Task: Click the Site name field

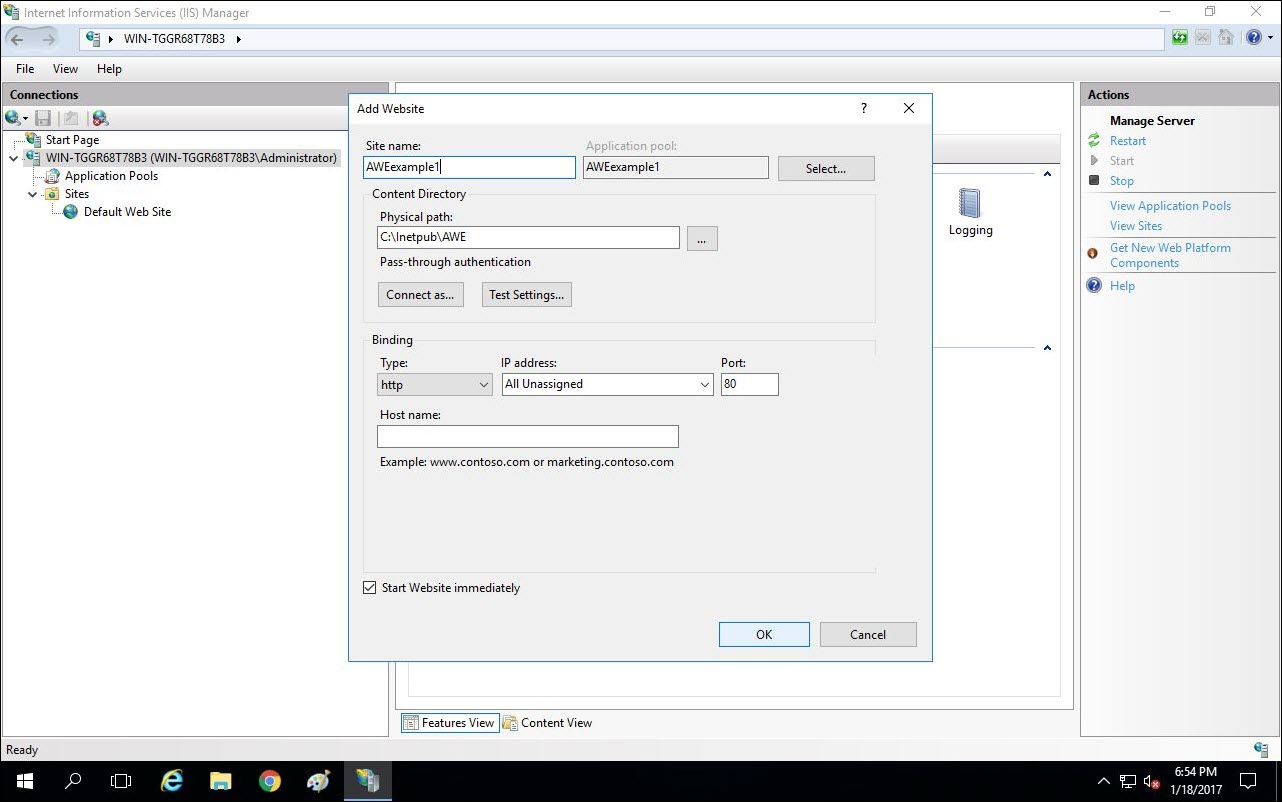Action: click(x=469, y=167)
